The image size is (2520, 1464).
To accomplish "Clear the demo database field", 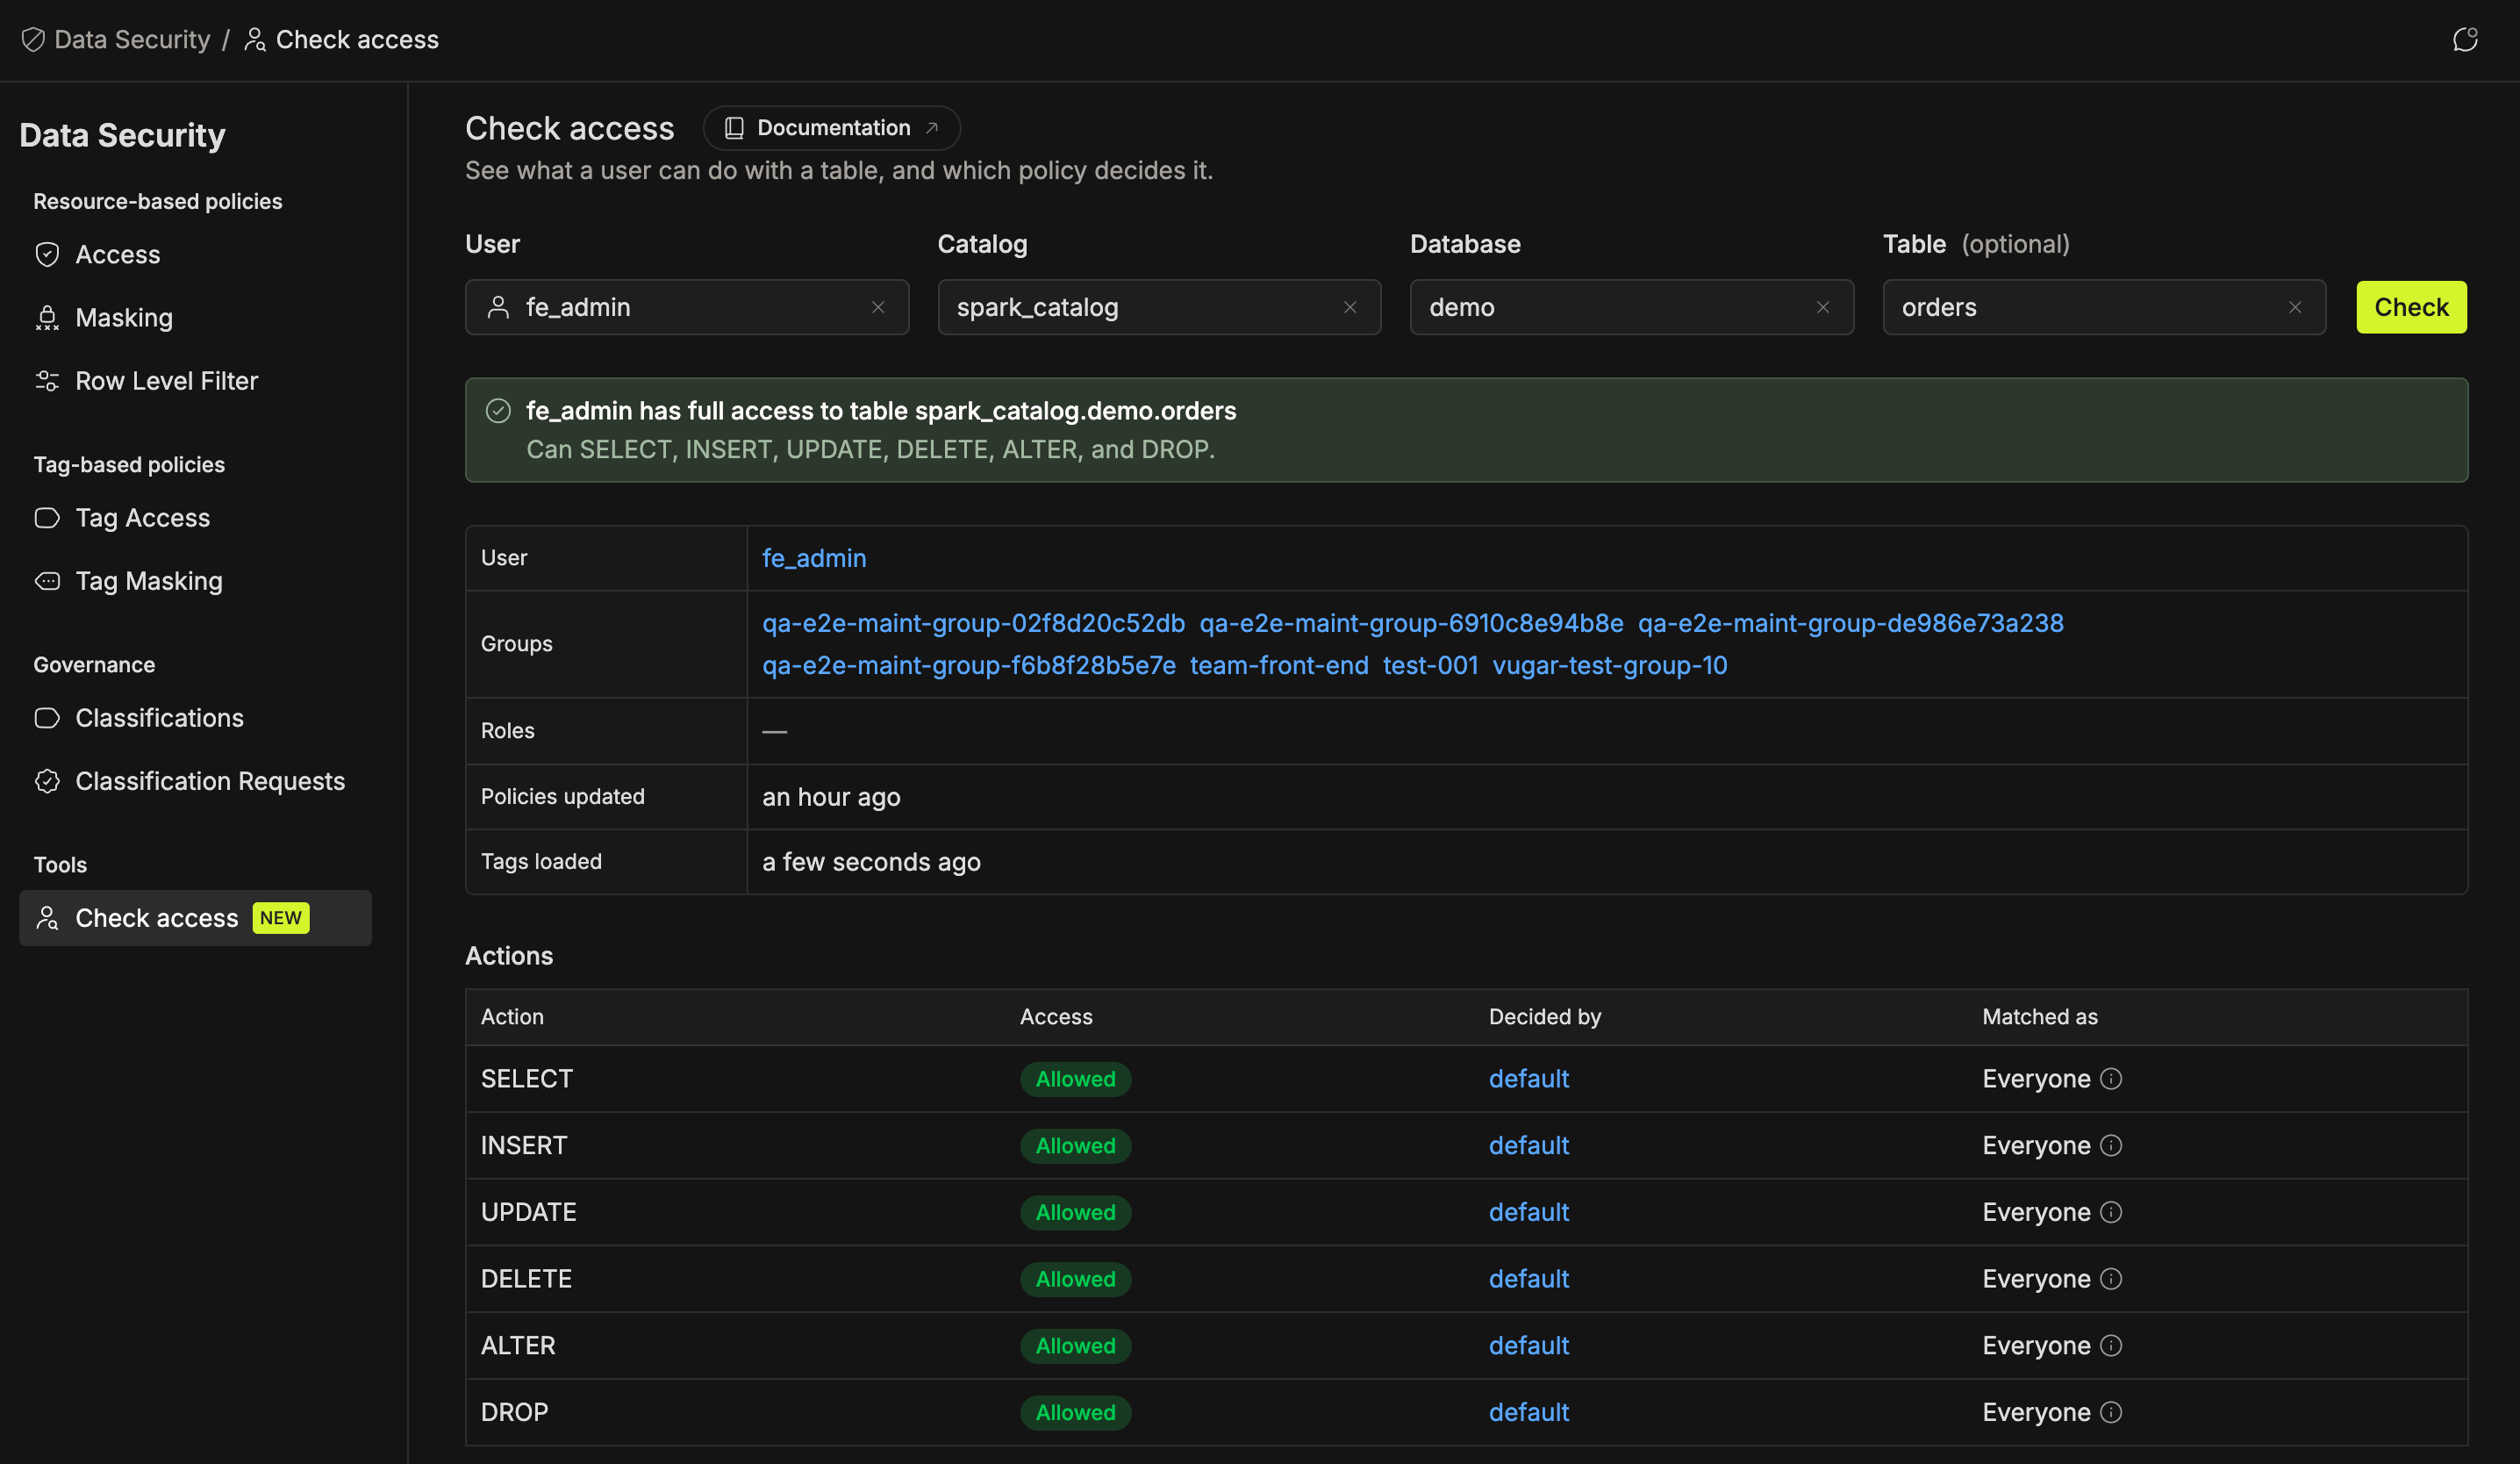I will [1823, 308].
